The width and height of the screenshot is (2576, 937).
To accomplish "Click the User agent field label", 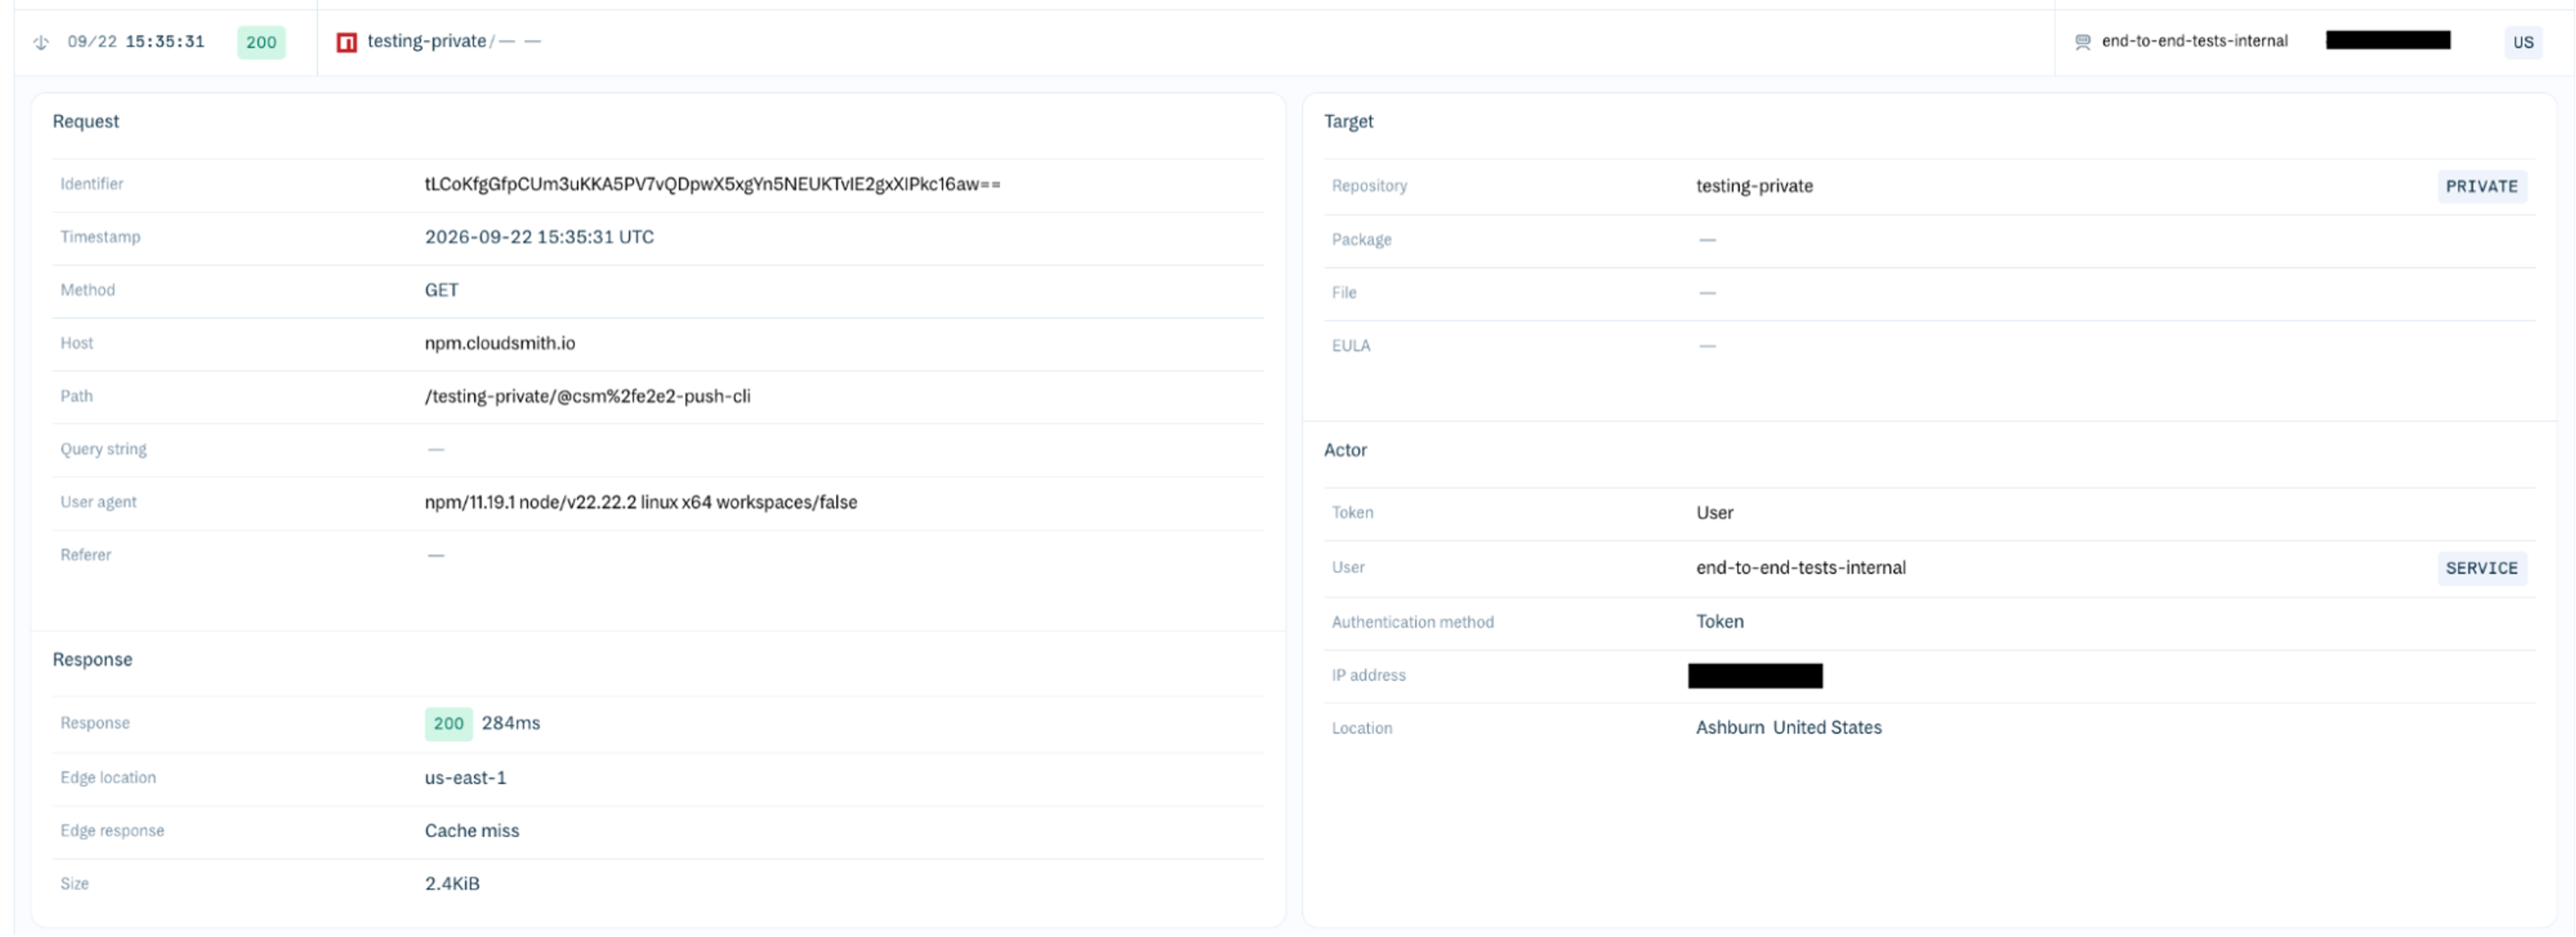I will 98,502.
